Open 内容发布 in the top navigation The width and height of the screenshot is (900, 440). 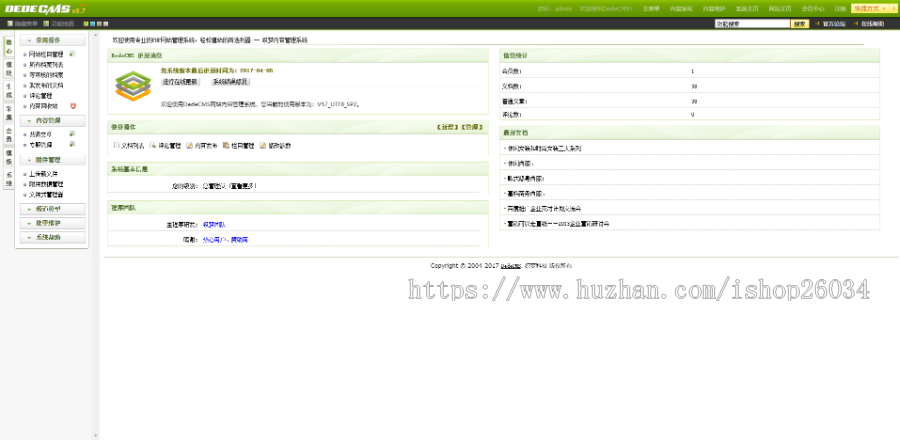[681, 9]
